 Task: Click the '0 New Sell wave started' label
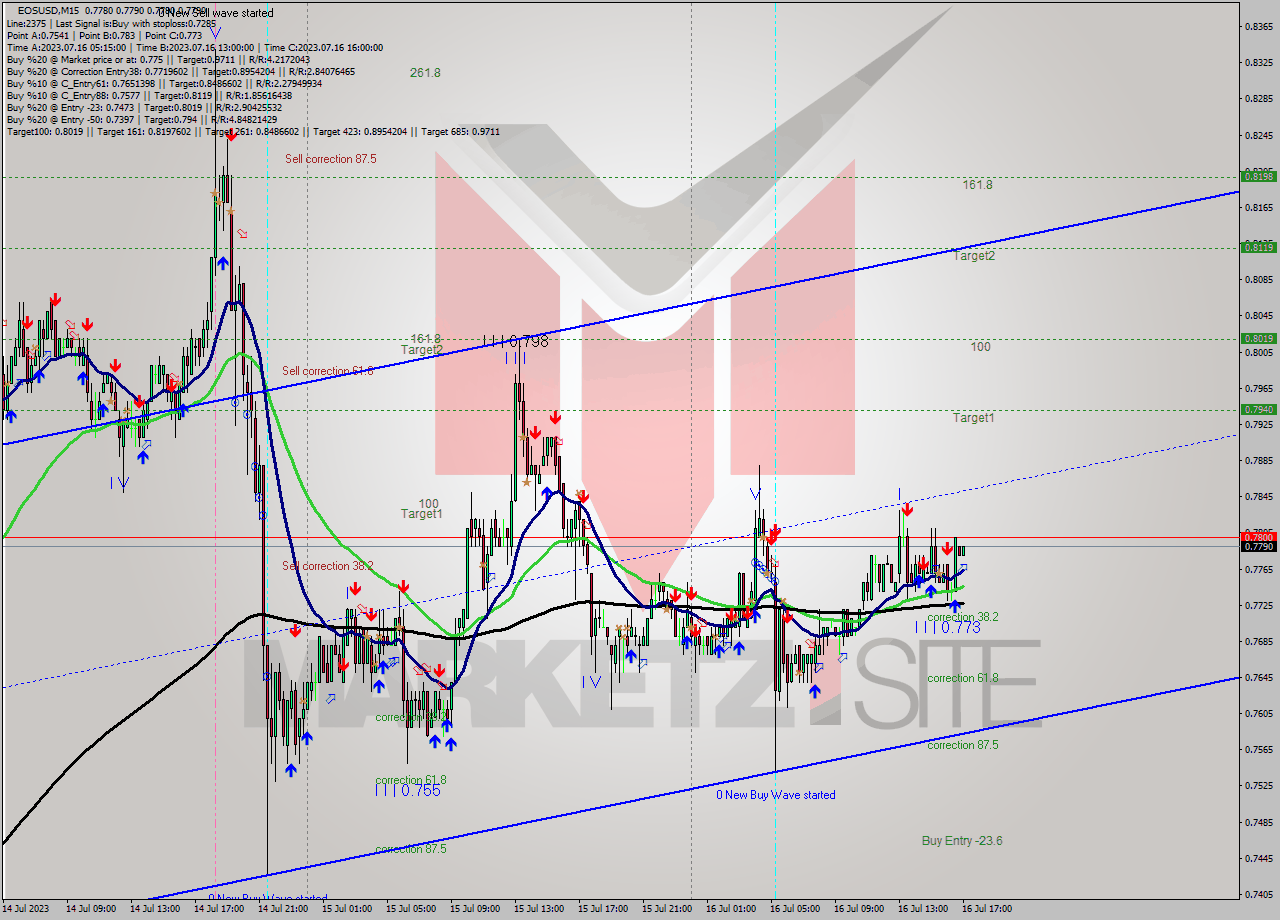[x=215, y=12]
